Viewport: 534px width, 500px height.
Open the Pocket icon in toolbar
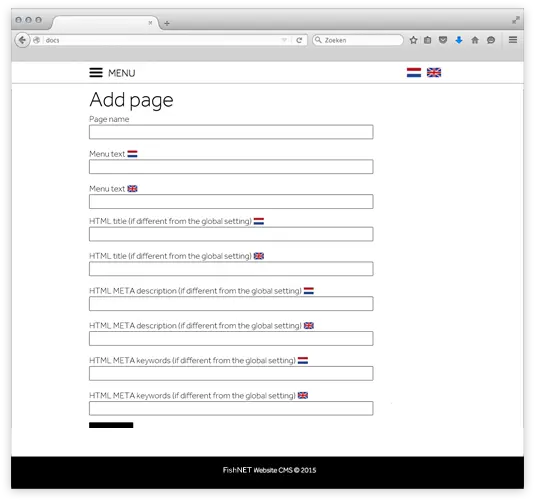click(x=443, y=40)
